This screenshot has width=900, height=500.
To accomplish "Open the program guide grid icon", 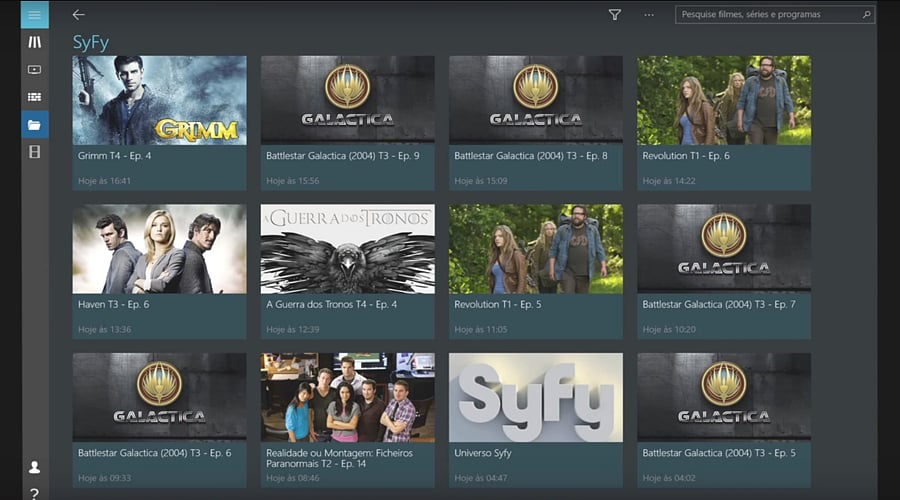I will (34, 97).
